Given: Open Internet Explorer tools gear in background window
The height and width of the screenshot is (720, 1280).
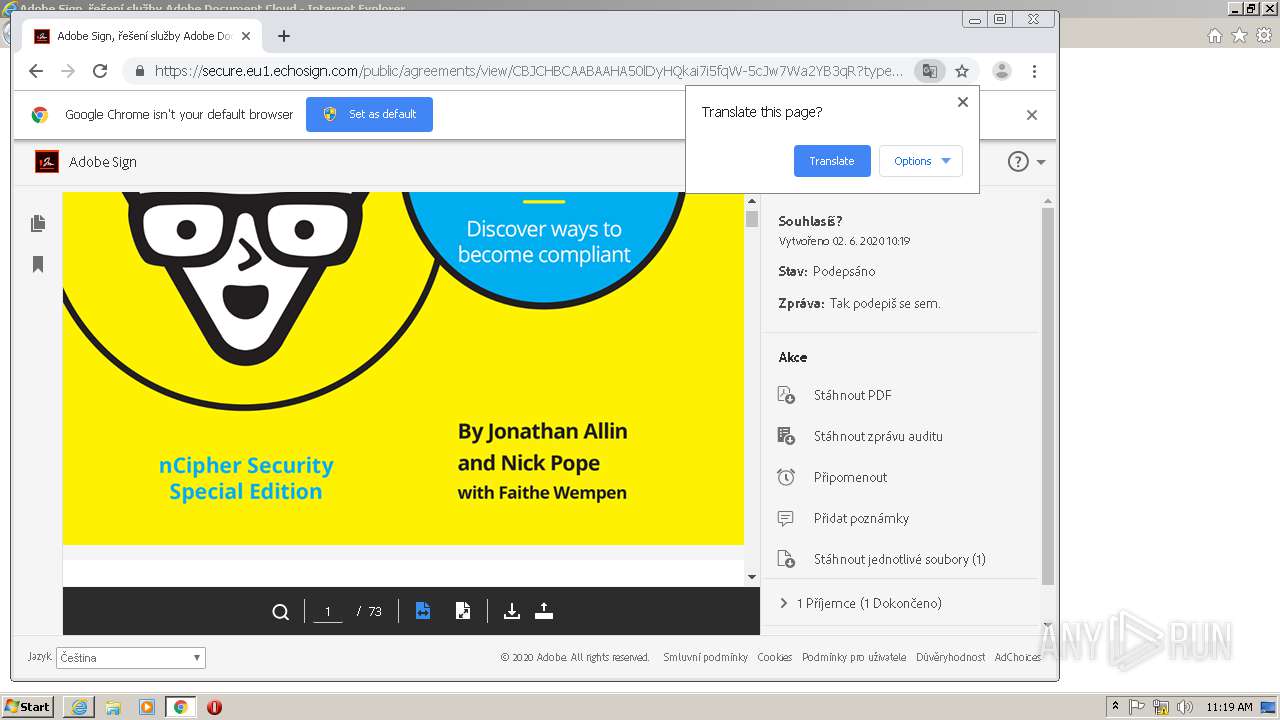Looking at the screenshot, I should click(1265, 36).
